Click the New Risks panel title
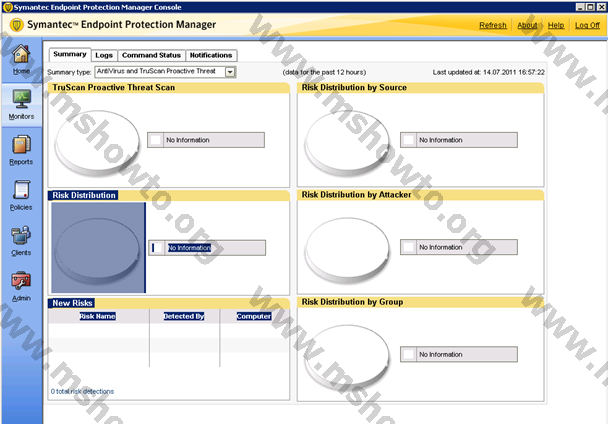This screenshot has height=424, width=608. [x=72, y=303]
